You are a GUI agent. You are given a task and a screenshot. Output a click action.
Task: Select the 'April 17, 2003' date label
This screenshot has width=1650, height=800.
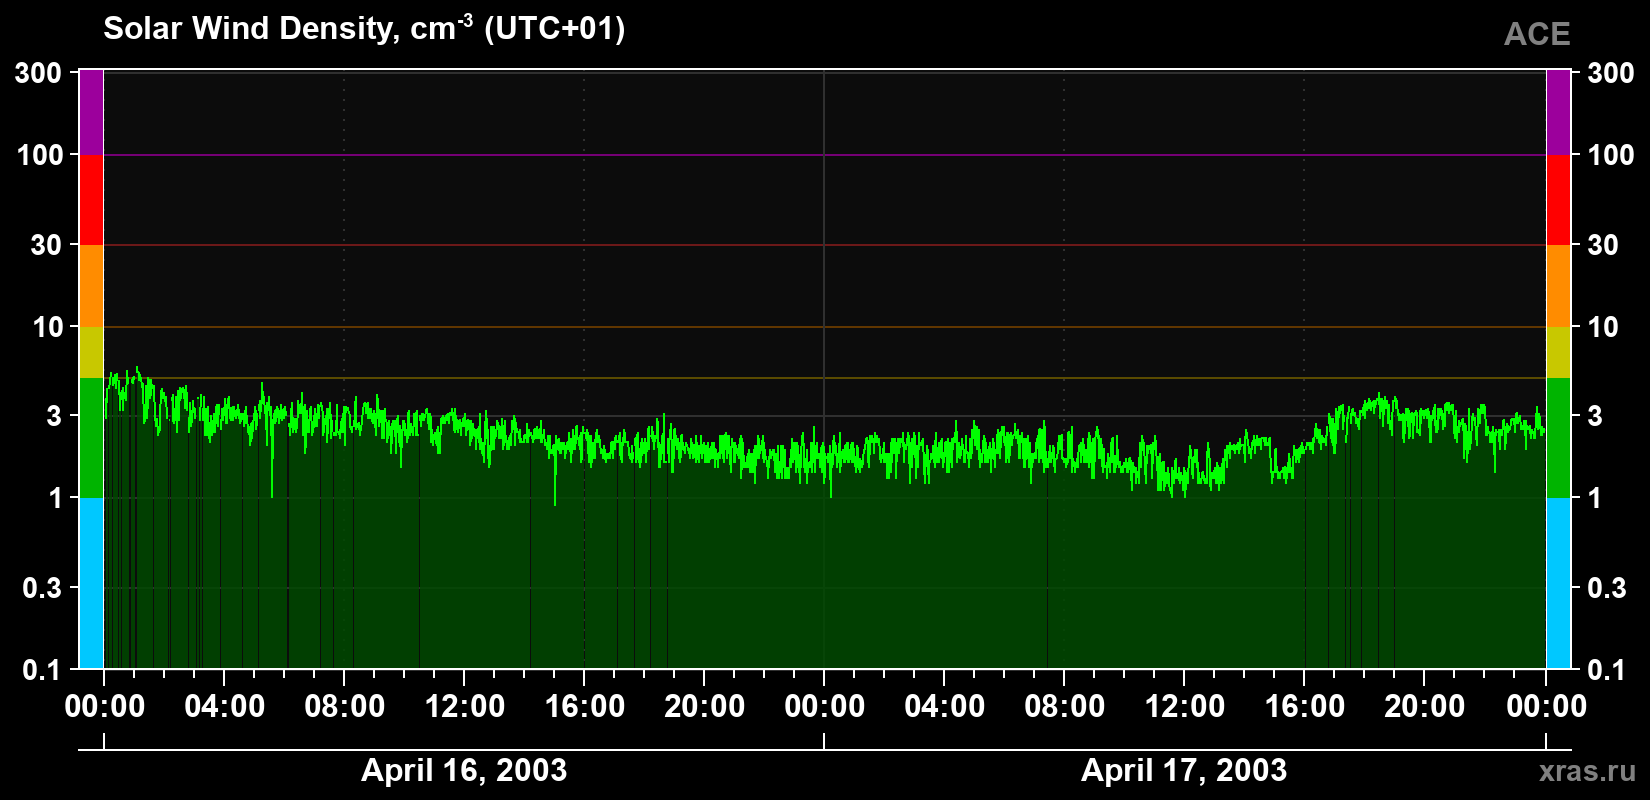pos(1184,770)
